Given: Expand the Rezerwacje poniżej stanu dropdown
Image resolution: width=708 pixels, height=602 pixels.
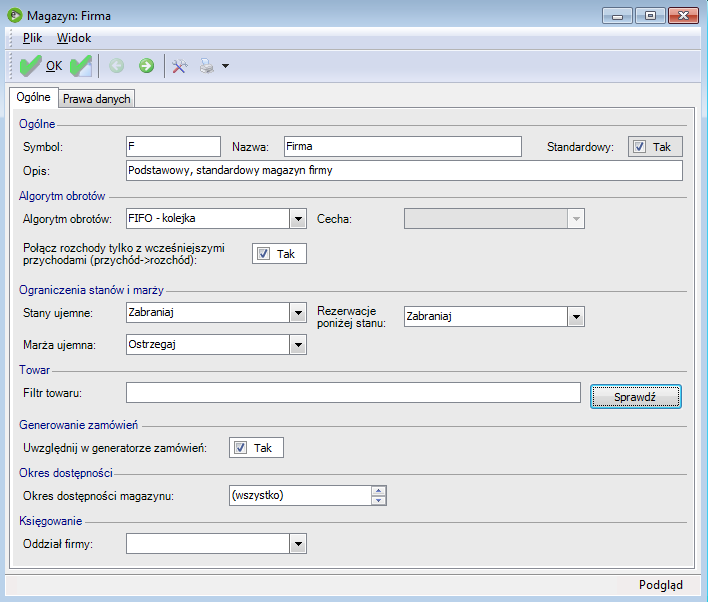Looking at the screenshot, I should coord(576,317).
